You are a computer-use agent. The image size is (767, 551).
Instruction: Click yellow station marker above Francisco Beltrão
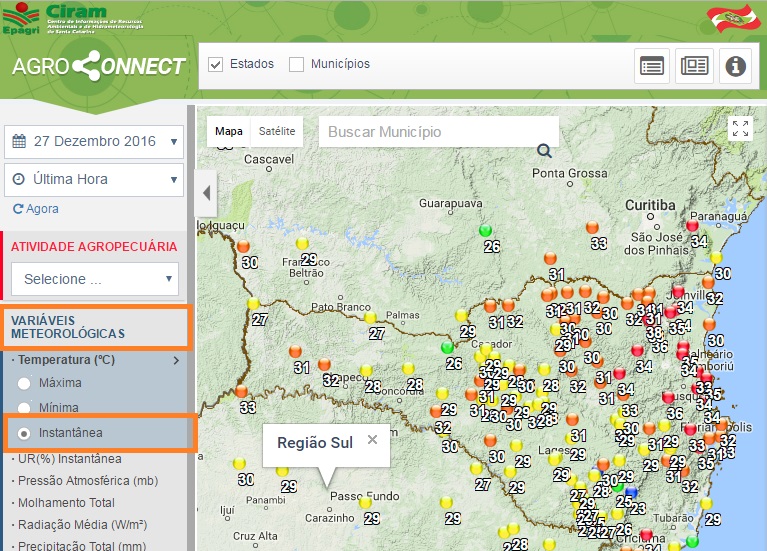pos(302,243)
